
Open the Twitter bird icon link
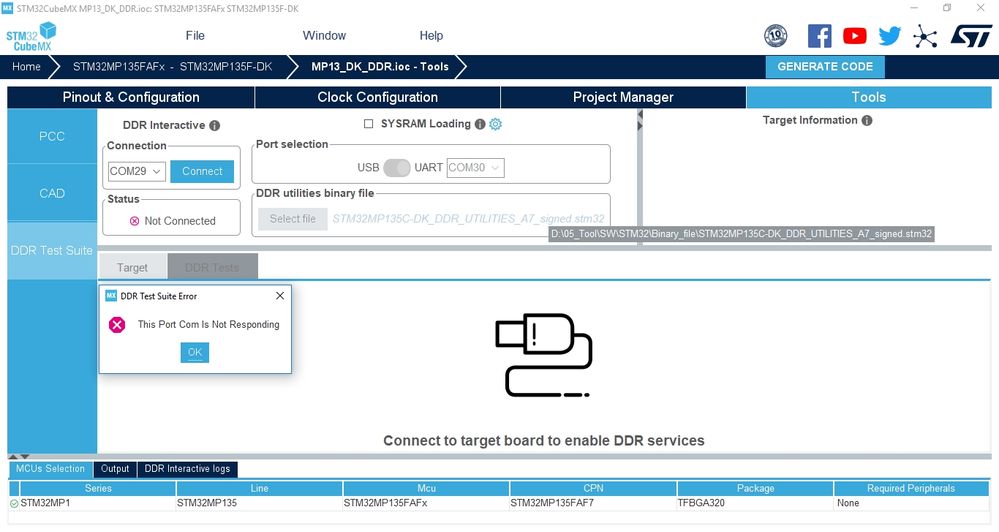pos(889,36)
